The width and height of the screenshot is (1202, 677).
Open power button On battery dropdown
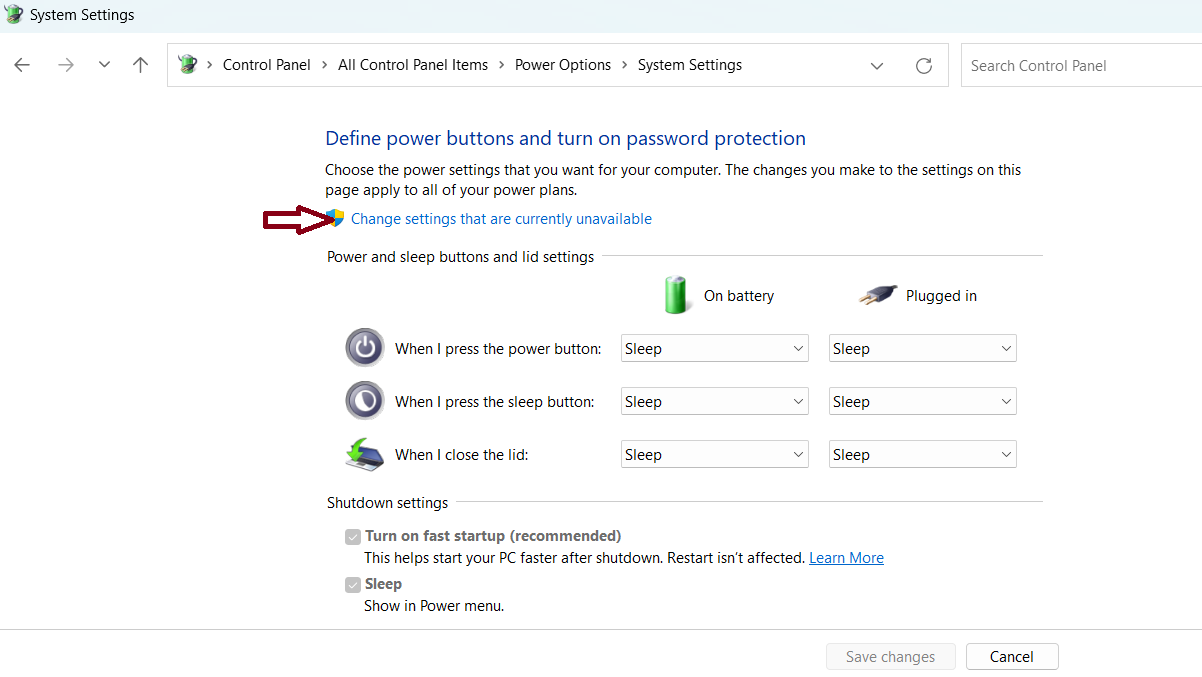pyautogui.click(x=714, y=348)
